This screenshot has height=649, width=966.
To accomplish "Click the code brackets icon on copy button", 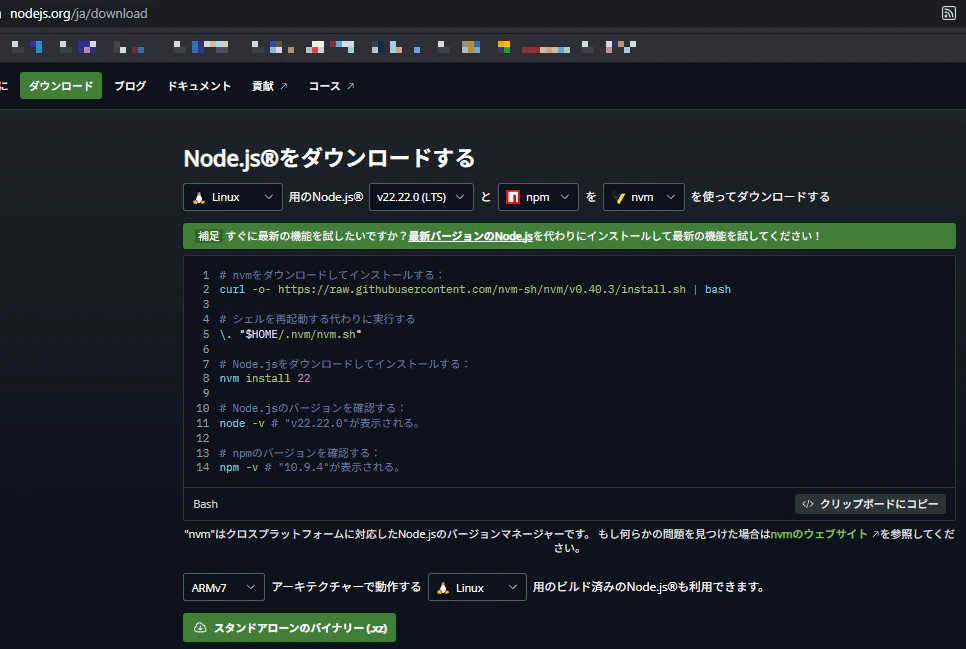I will pos(808,504).
